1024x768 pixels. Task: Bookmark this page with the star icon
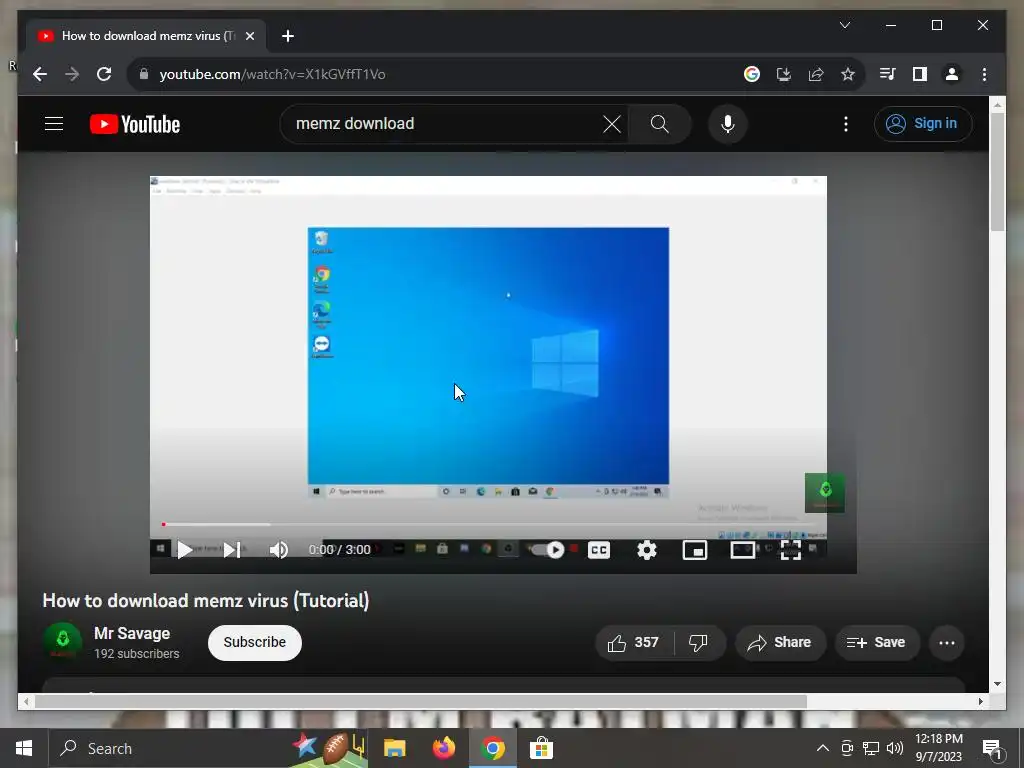pos(848,74)
